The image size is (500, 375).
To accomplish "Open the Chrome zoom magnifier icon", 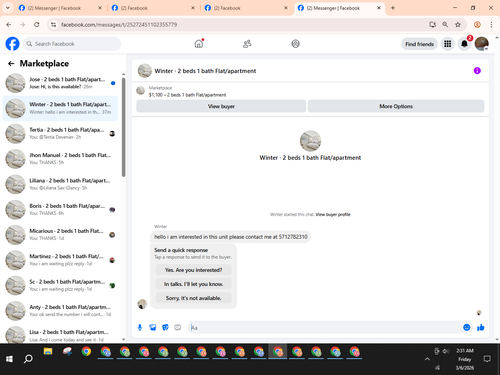I will (x=445, y=24).
